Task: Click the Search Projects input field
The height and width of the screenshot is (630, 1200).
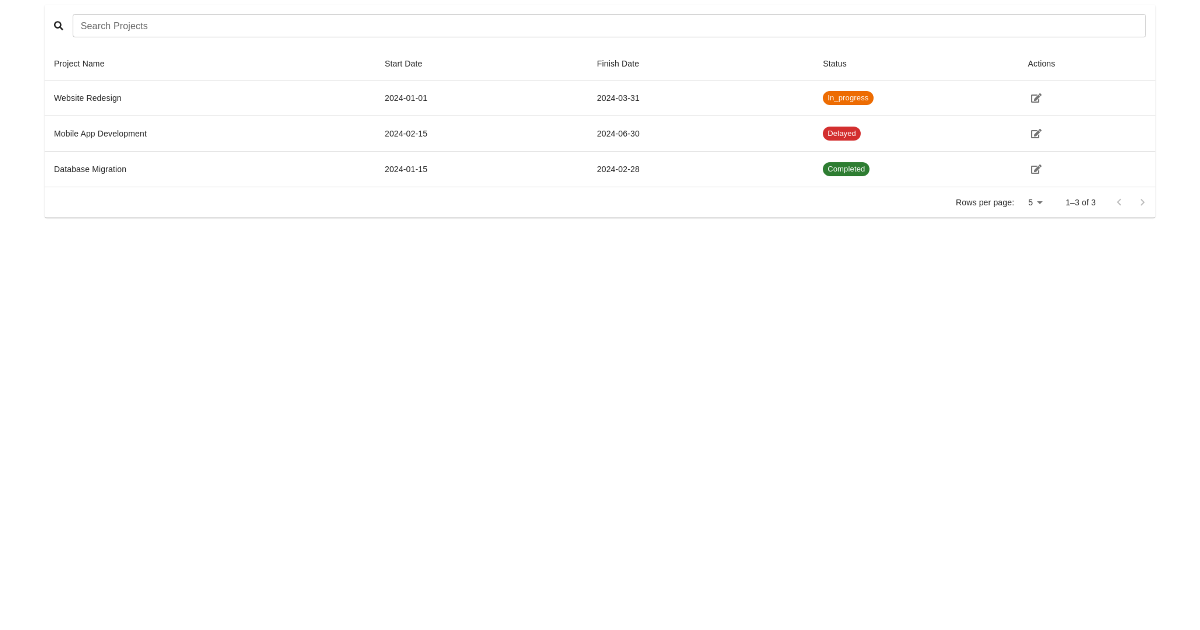Action: pos(608,25)
